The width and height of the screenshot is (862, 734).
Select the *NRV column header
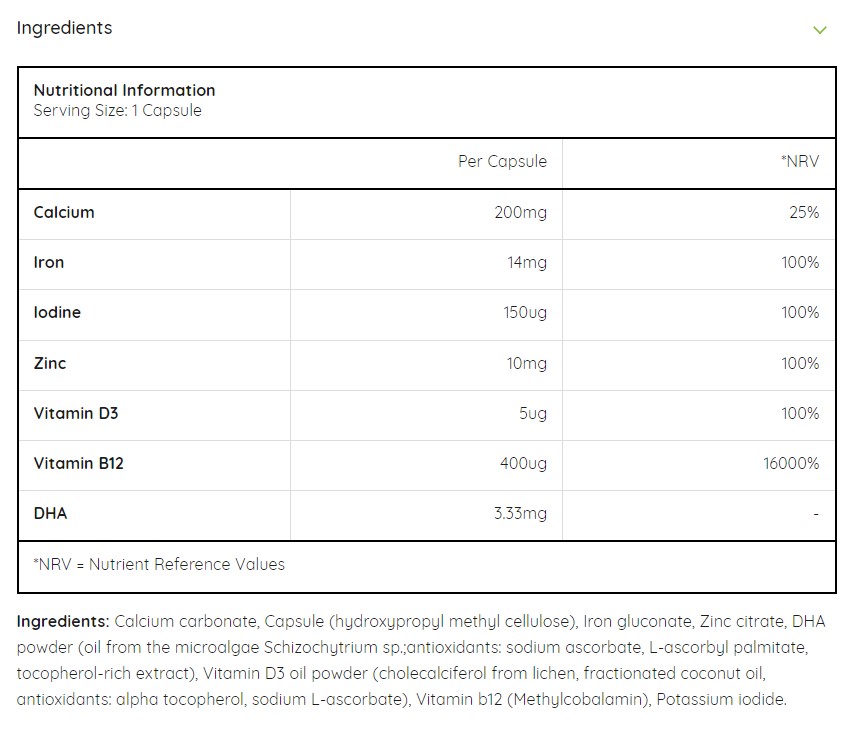[800, 161]
